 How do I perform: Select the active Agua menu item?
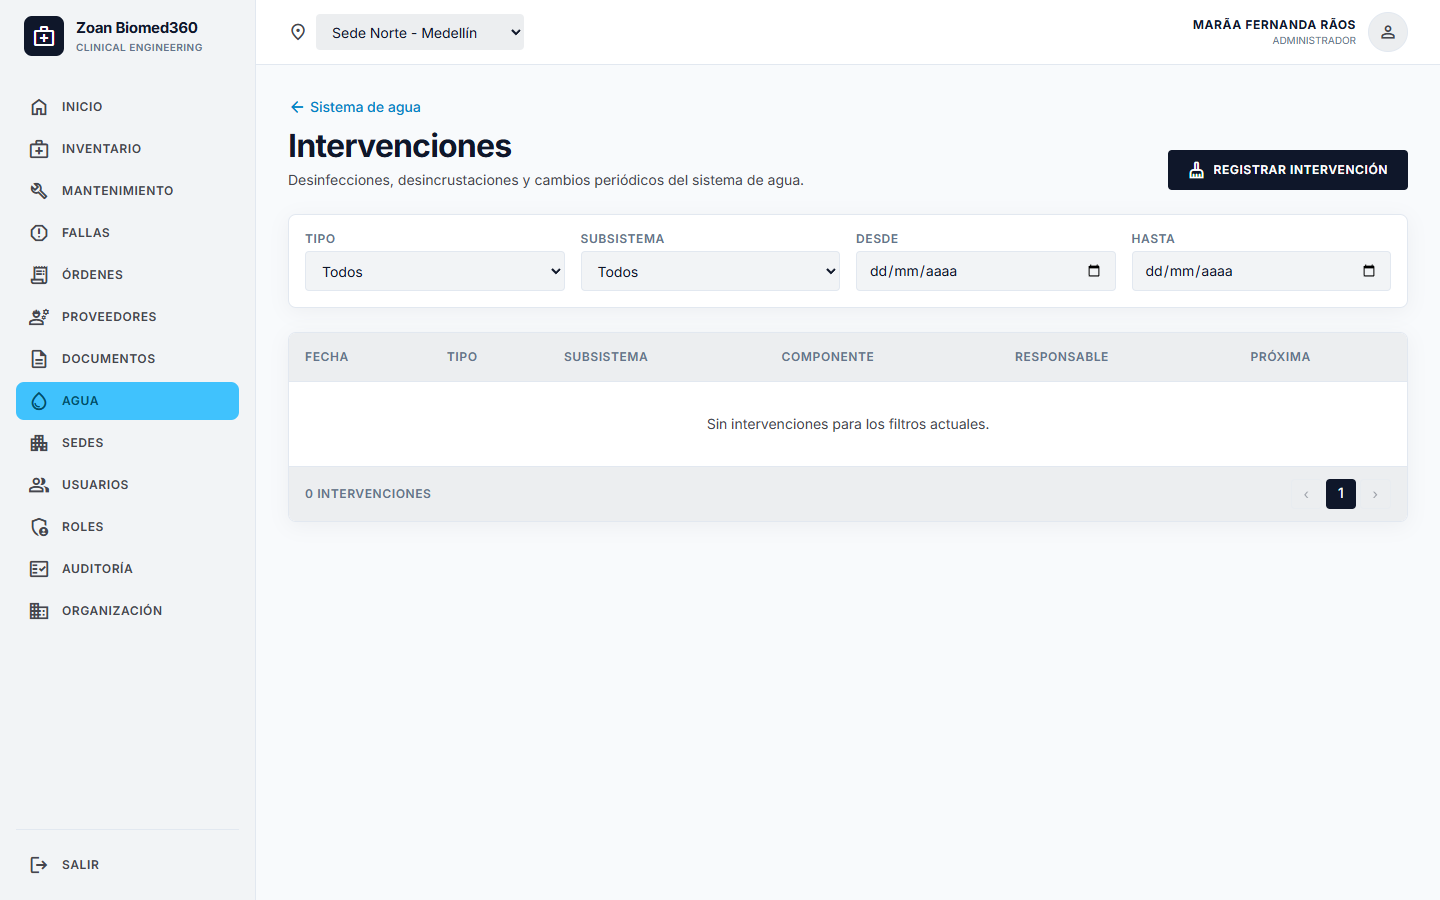(x=127, y=401)
